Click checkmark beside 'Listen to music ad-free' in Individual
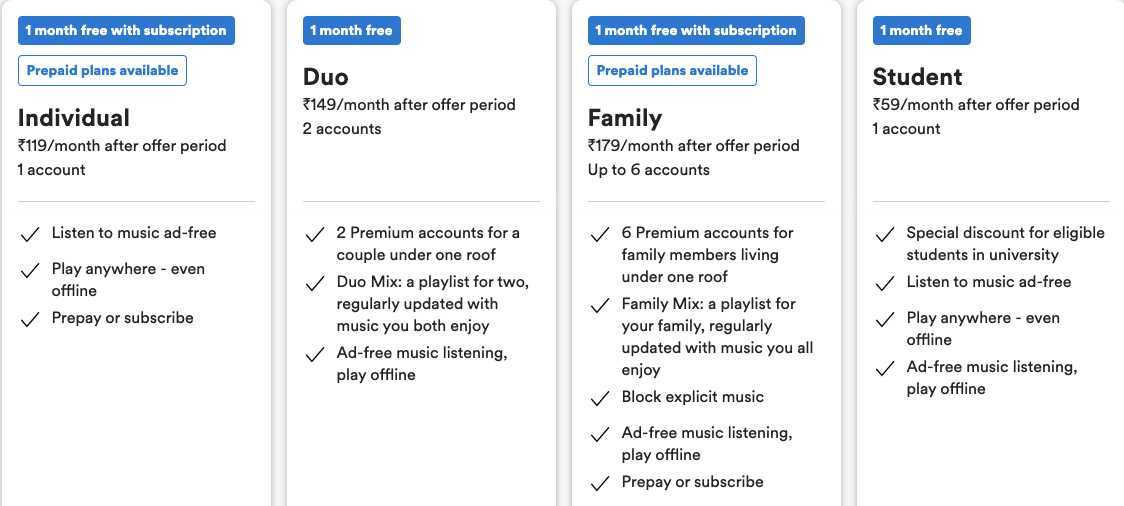 tap(29, 234)
